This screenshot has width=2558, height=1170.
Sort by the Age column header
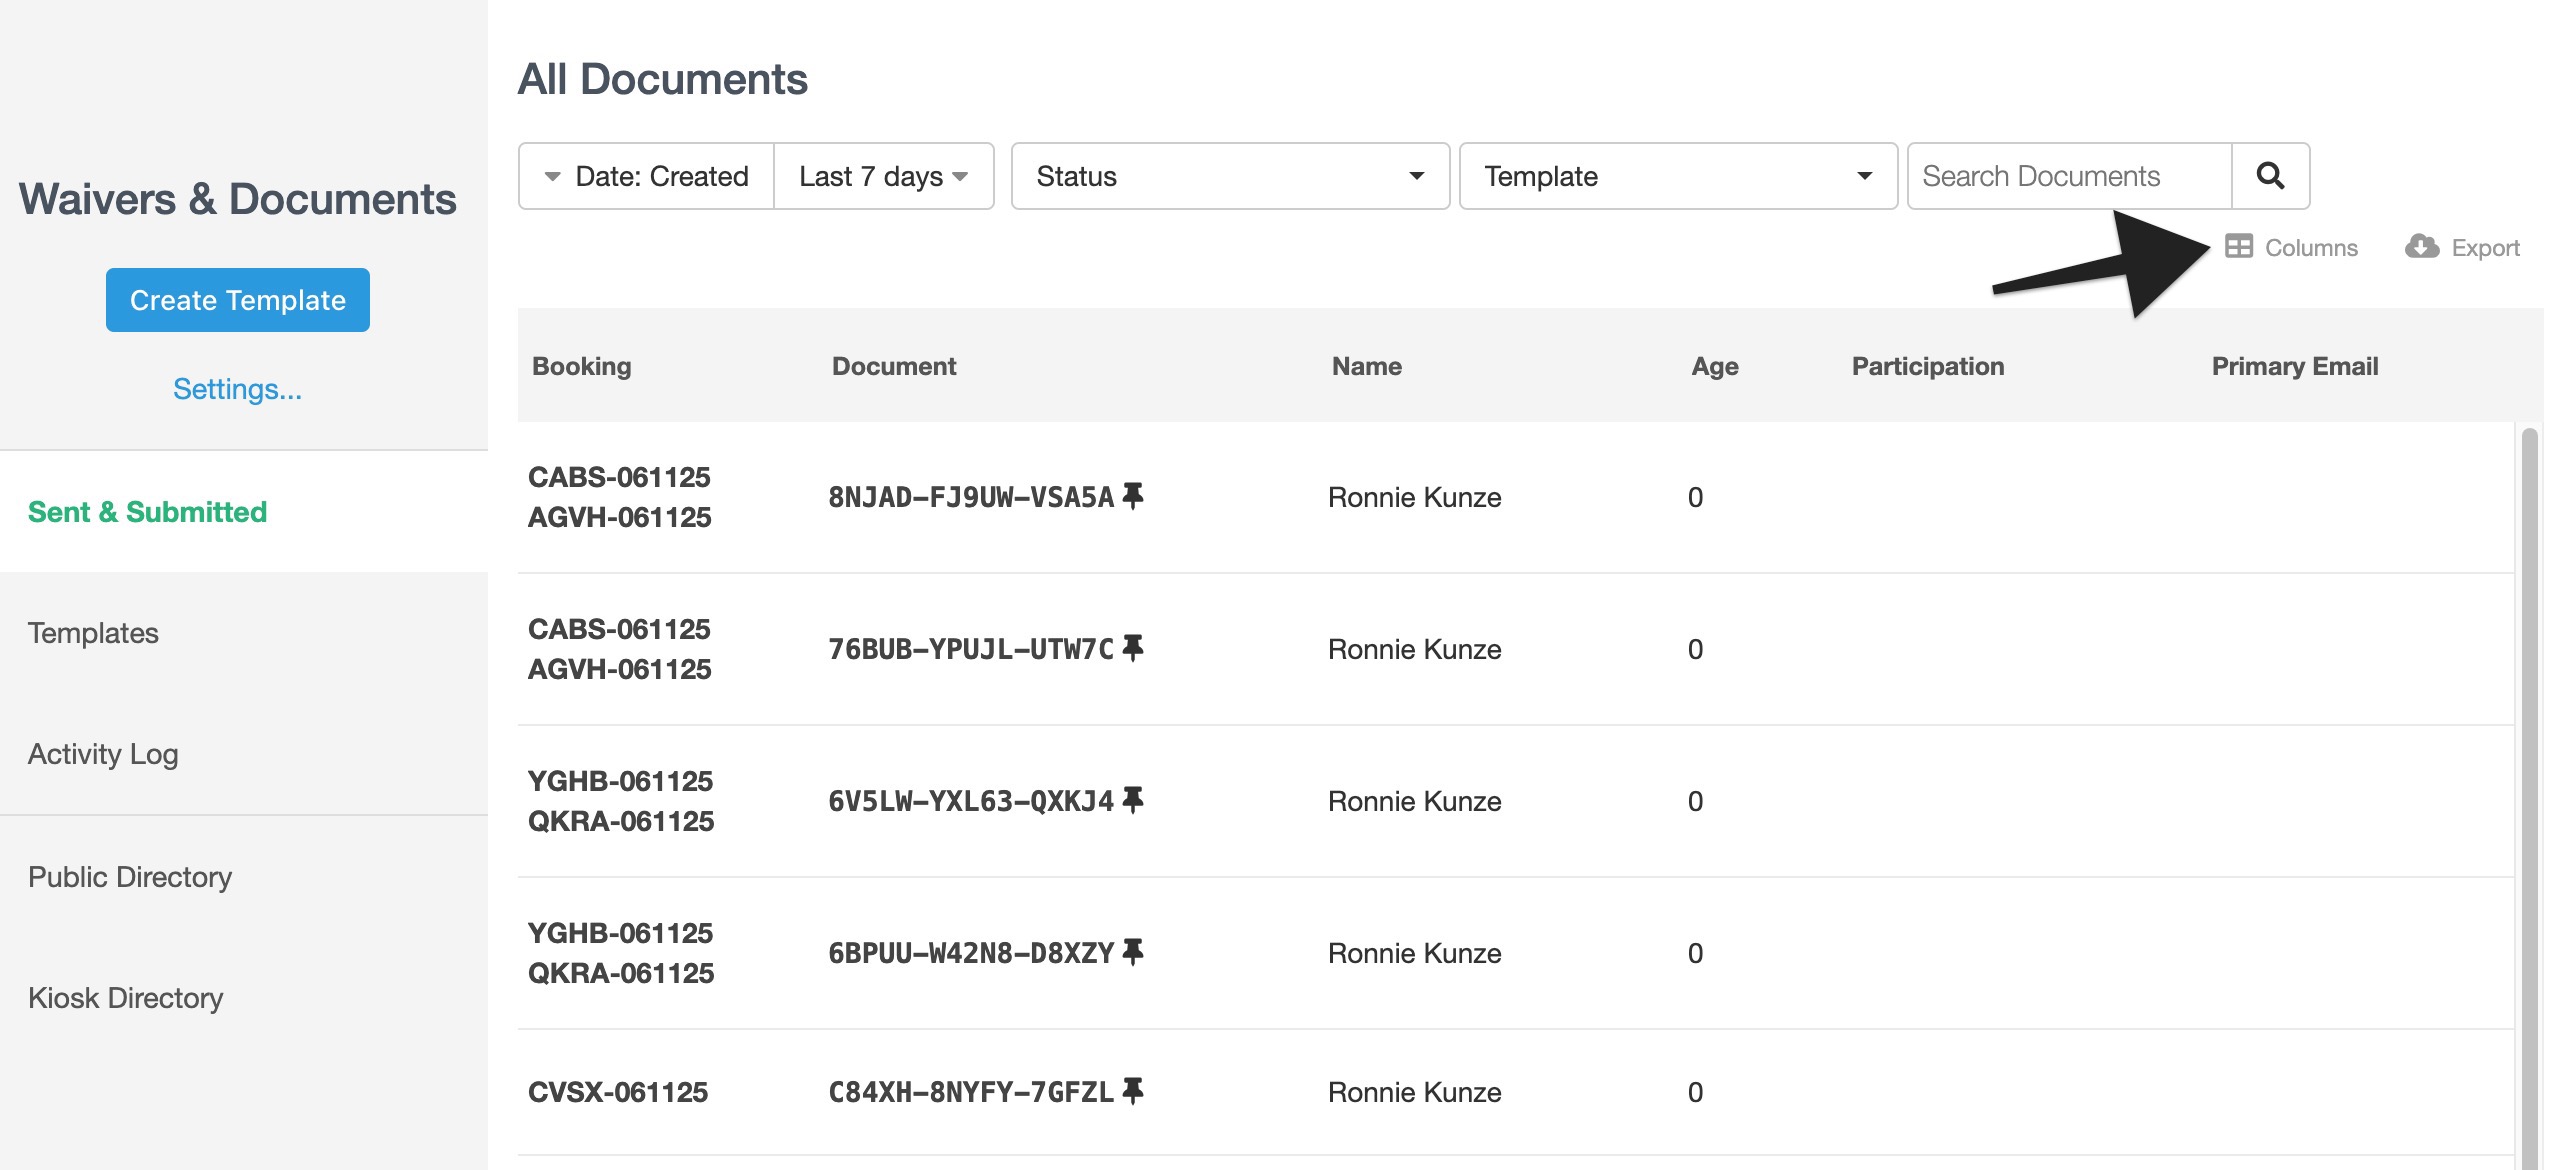[x=1714, y=366]
